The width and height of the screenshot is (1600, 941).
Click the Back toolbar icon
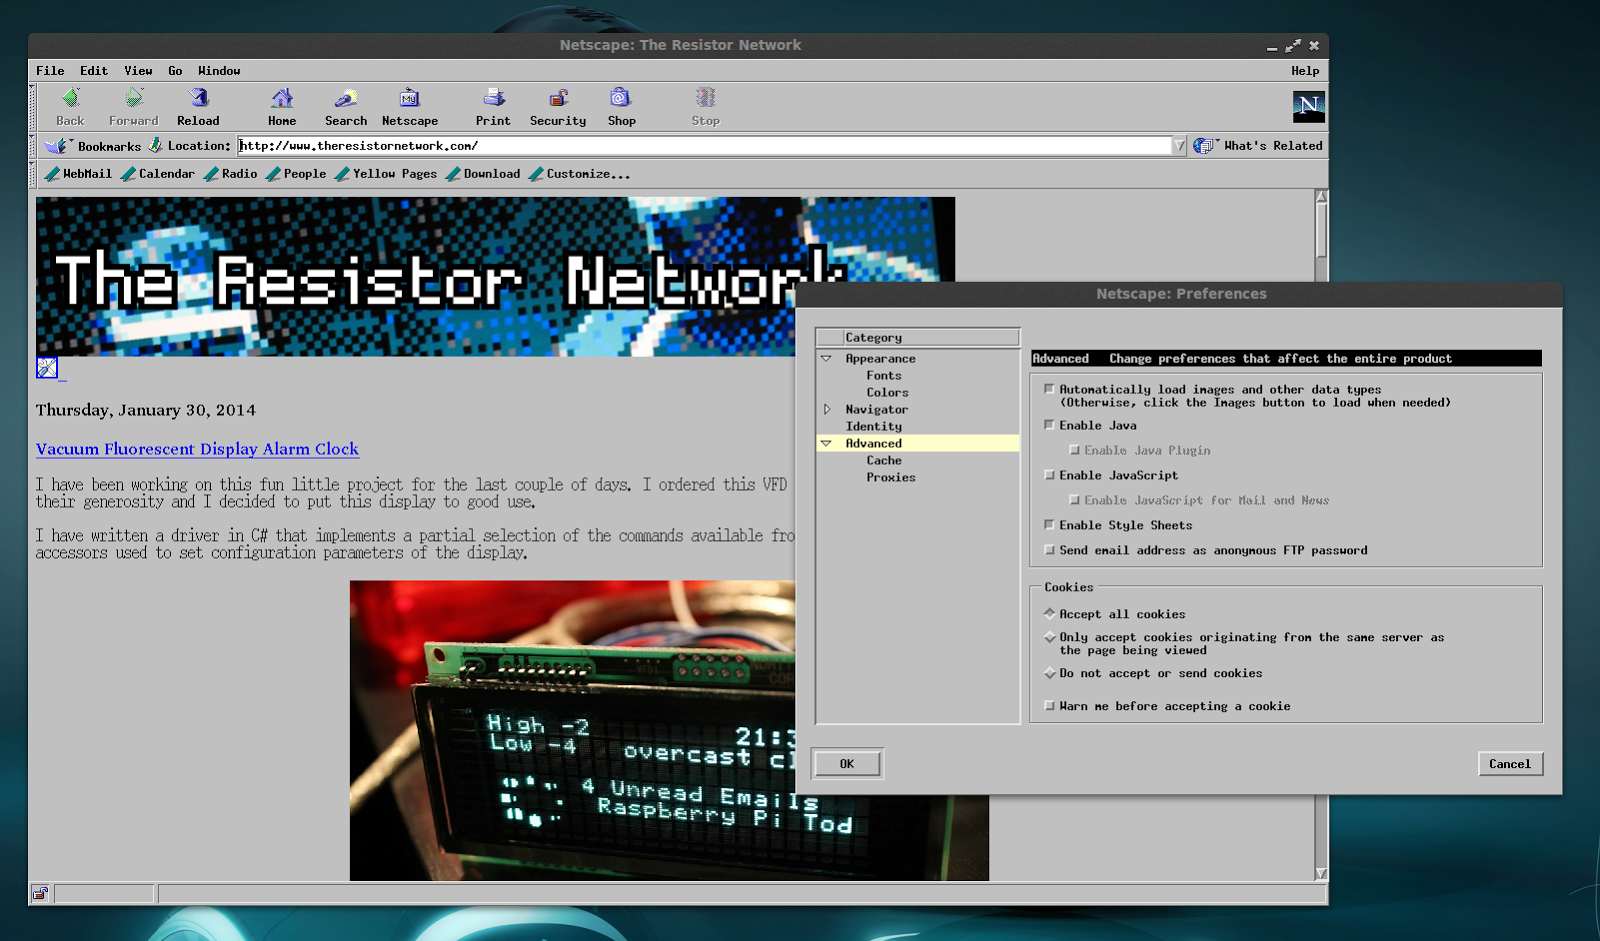click(70, 98)
